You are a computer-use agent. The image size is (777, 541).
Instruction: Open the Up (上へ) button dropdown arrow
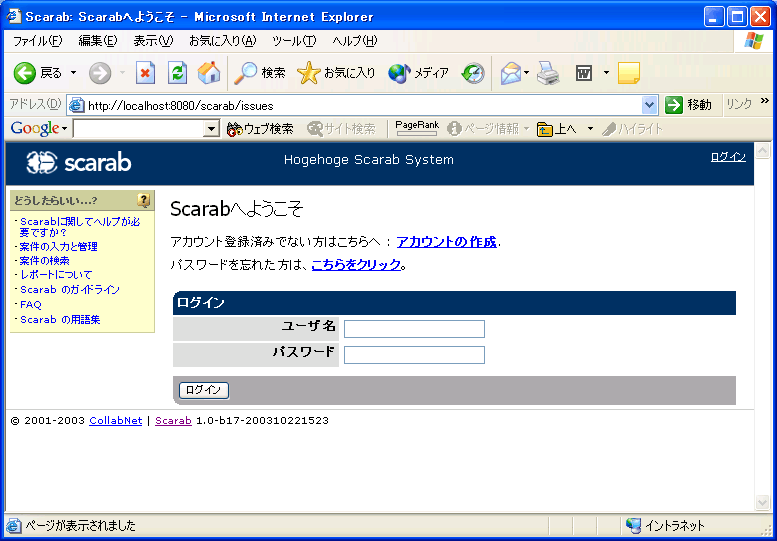click(590, 129)
